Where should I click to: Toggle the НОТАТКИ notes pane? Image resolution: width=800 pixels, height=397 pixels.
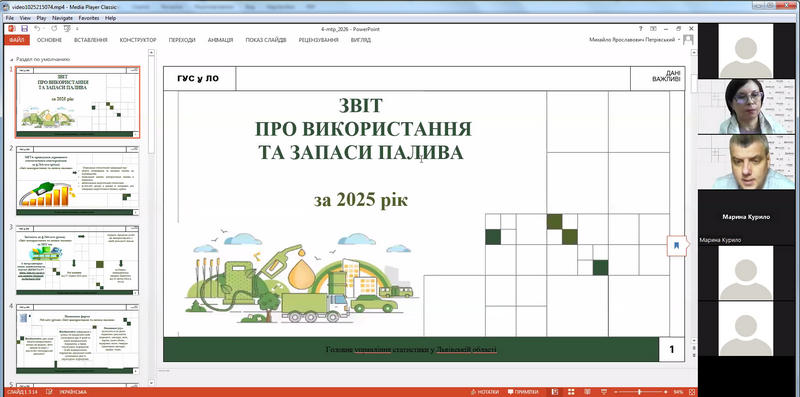485,392
